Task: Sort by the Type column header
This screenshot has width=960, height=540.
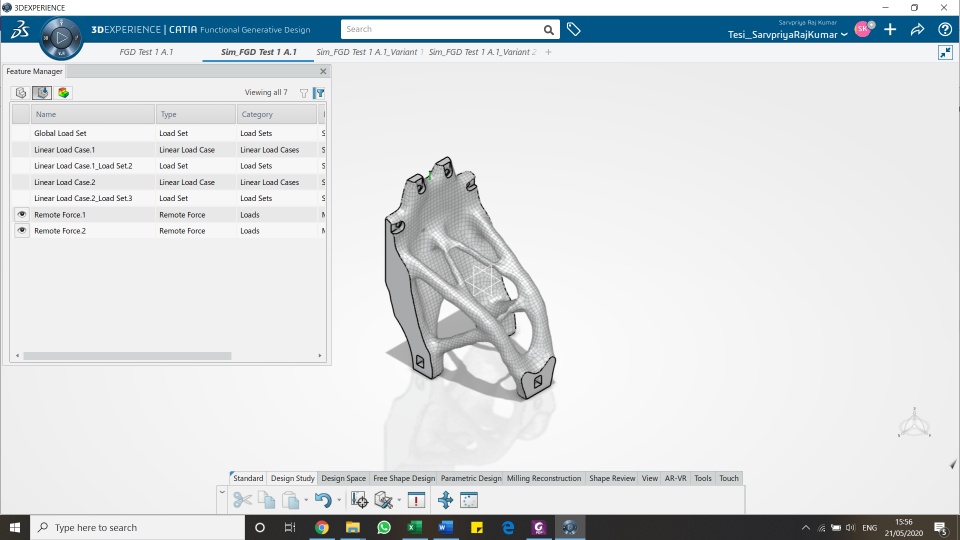Action: click(x=196, y=114)
